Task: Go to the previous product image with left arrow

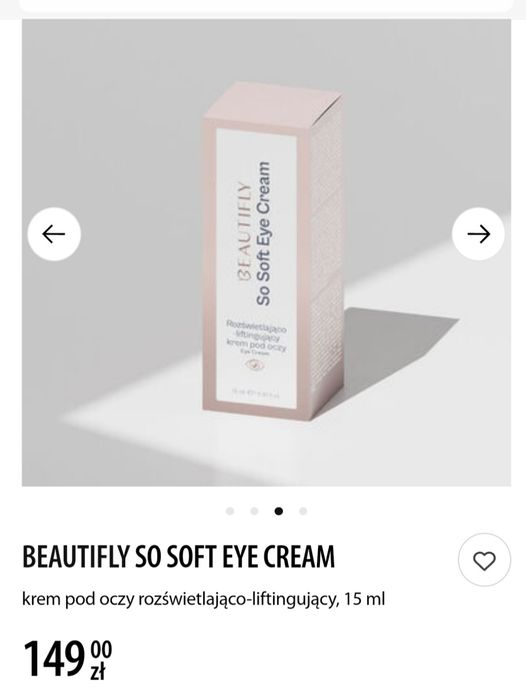Action: point(54,234)
